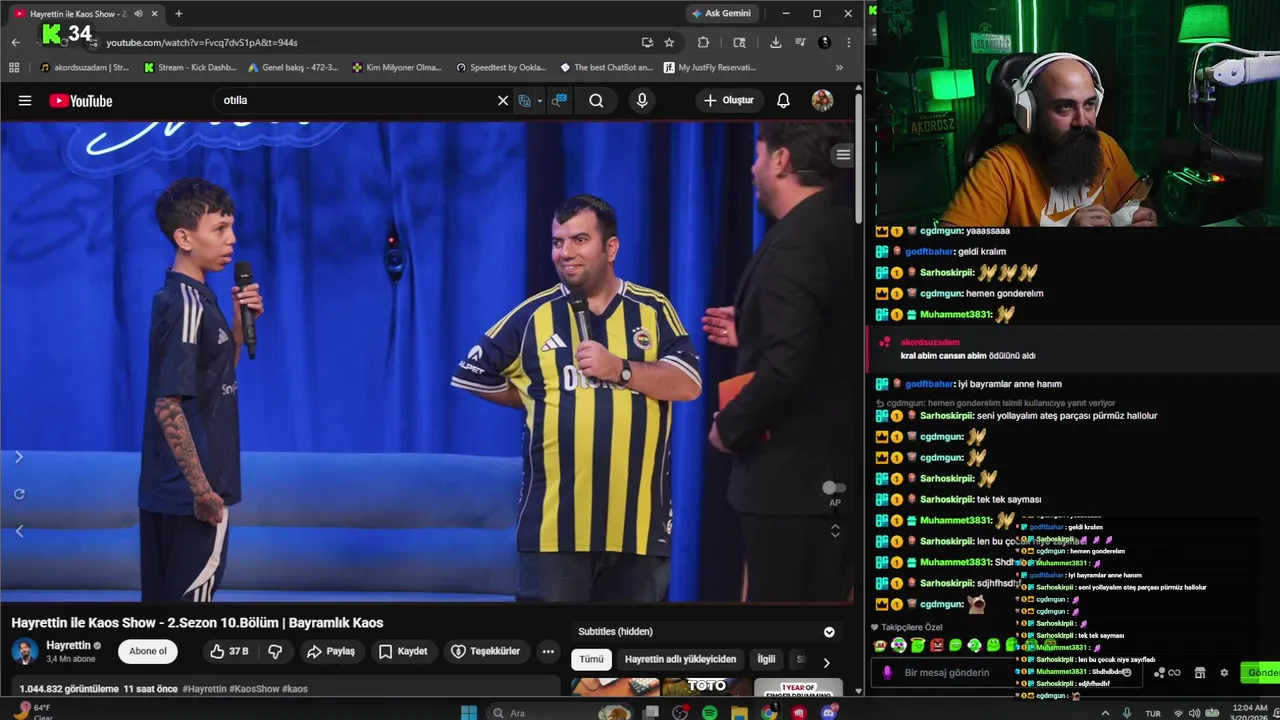Viewport: 1280px width, 720px height.
Task: Open the media control icon in the toolbar
Action: pyautogui.click(x=800, y=42)
